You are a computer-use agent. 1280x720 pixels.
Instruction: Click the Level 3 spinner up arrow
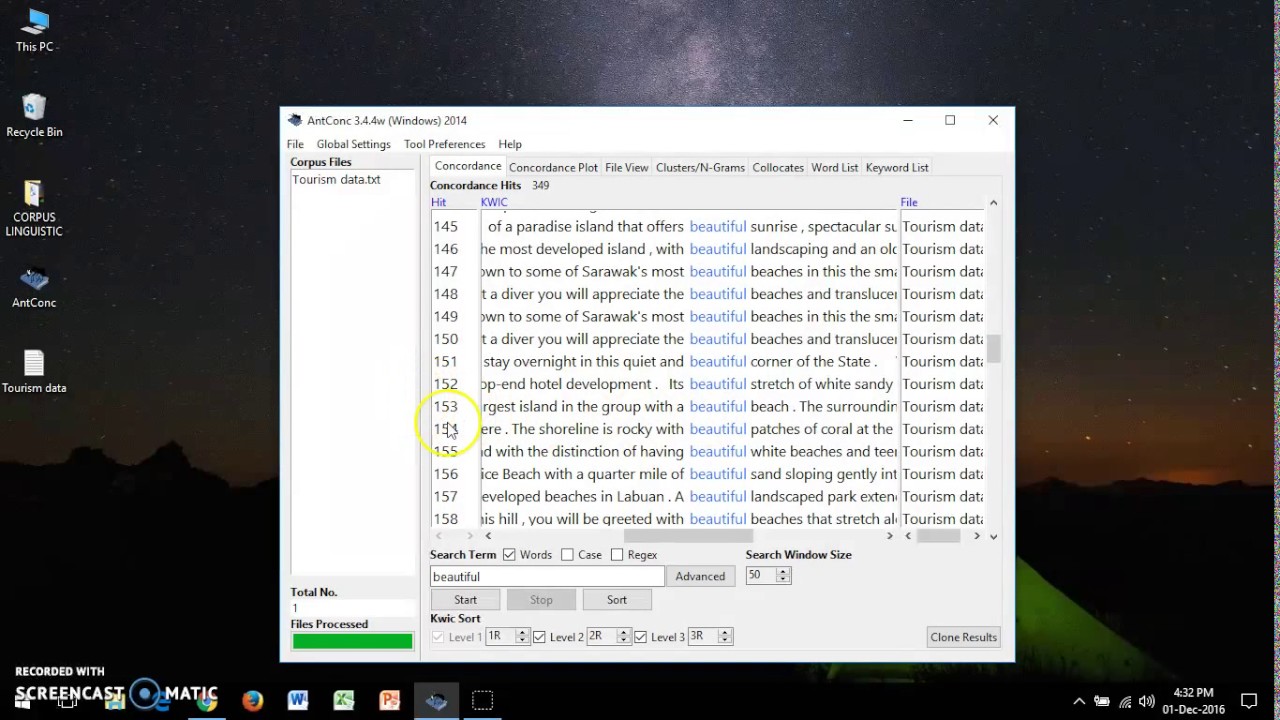pyautogui.click(x=725, y=633)
